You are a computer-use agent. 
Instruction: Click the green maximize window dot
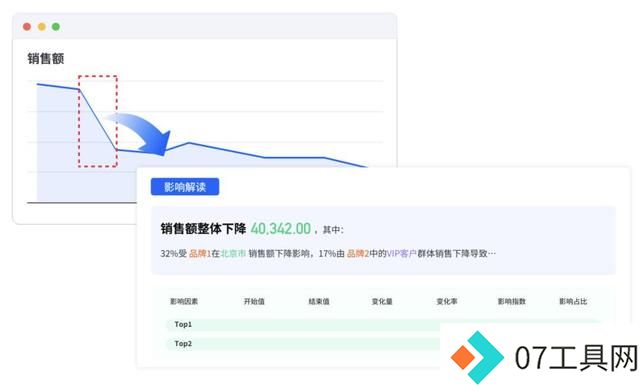point(56,27)
